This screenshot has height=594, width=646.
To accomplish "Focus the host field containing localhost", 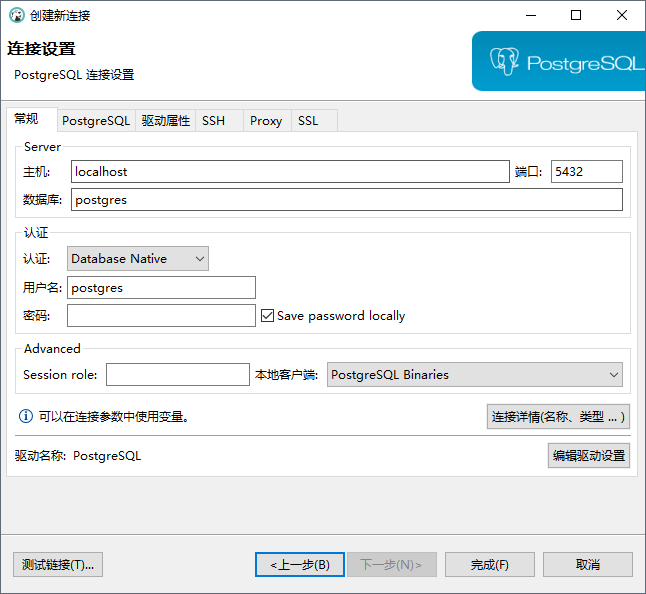I will click(290, 171).
